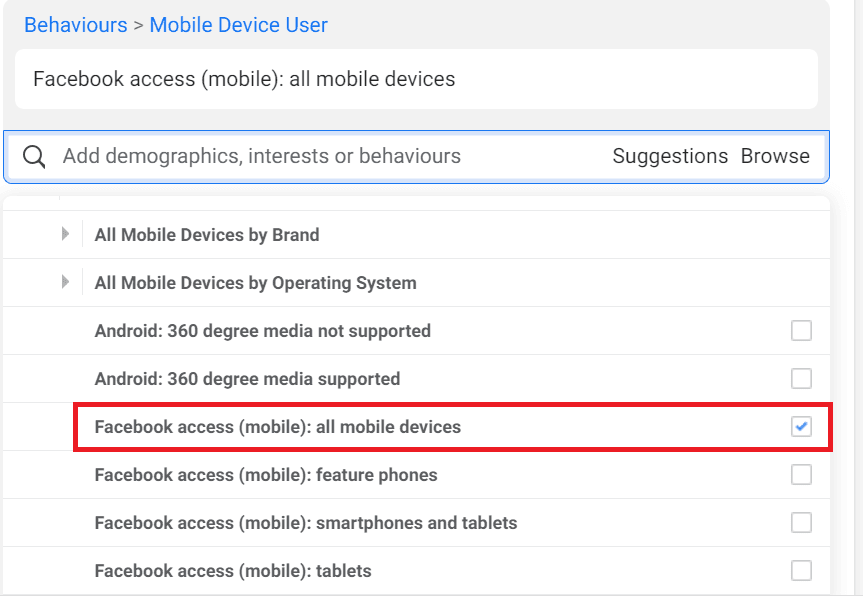Uncheck Facebook access (mobile): all mobile devices

point(801,426)
